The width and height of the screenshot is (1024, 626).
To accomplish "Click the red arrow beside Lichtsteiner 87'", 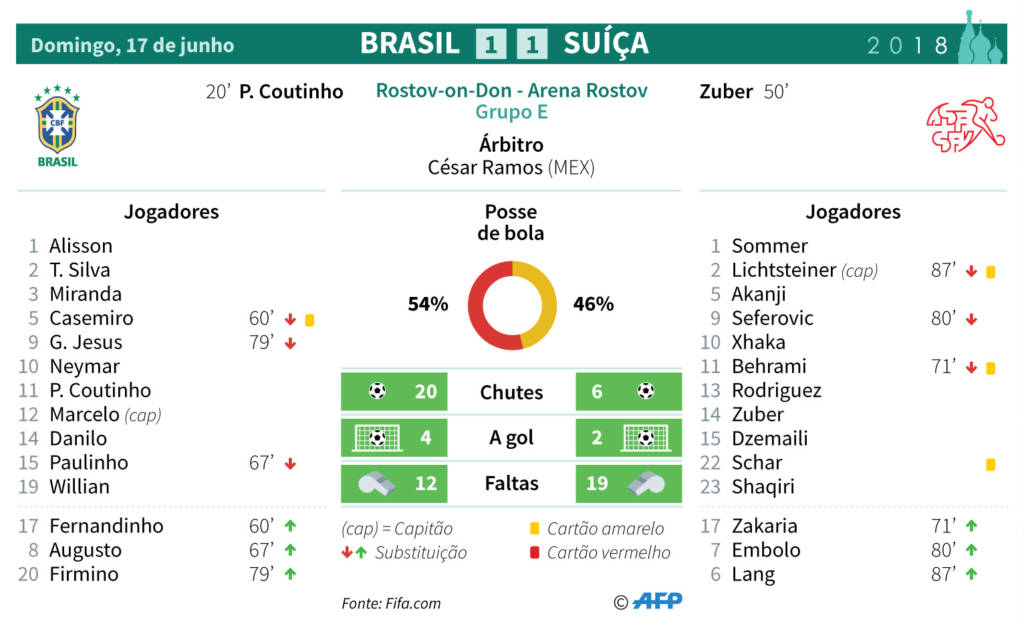I will coord(972,272).
